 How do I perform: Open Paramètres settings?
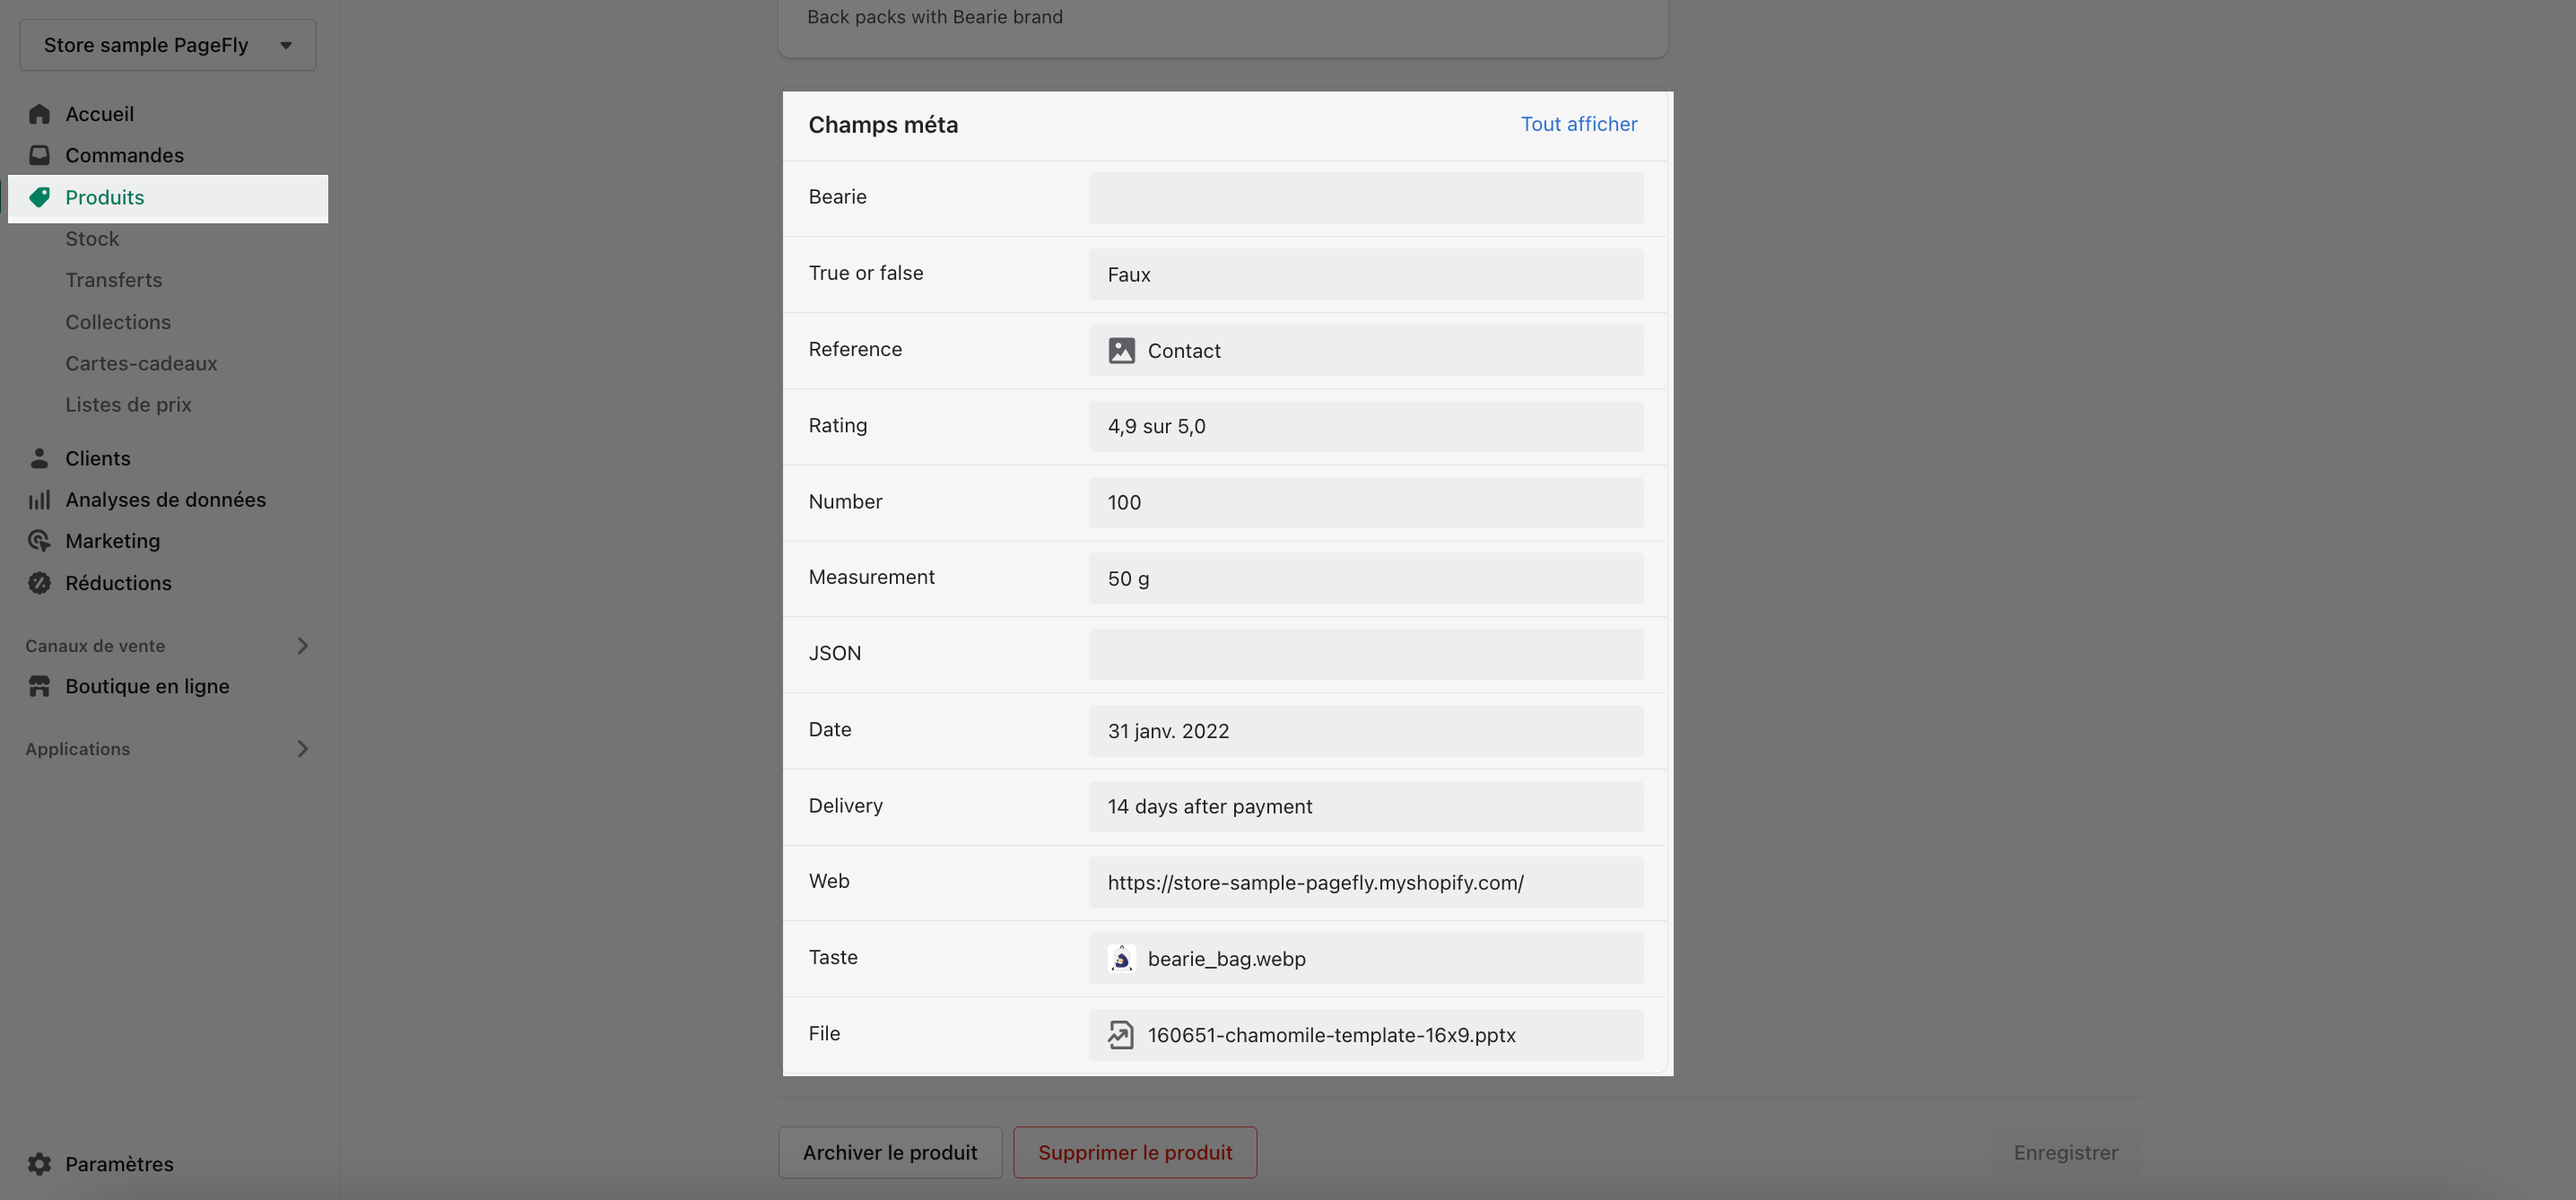click(119, 1164)
